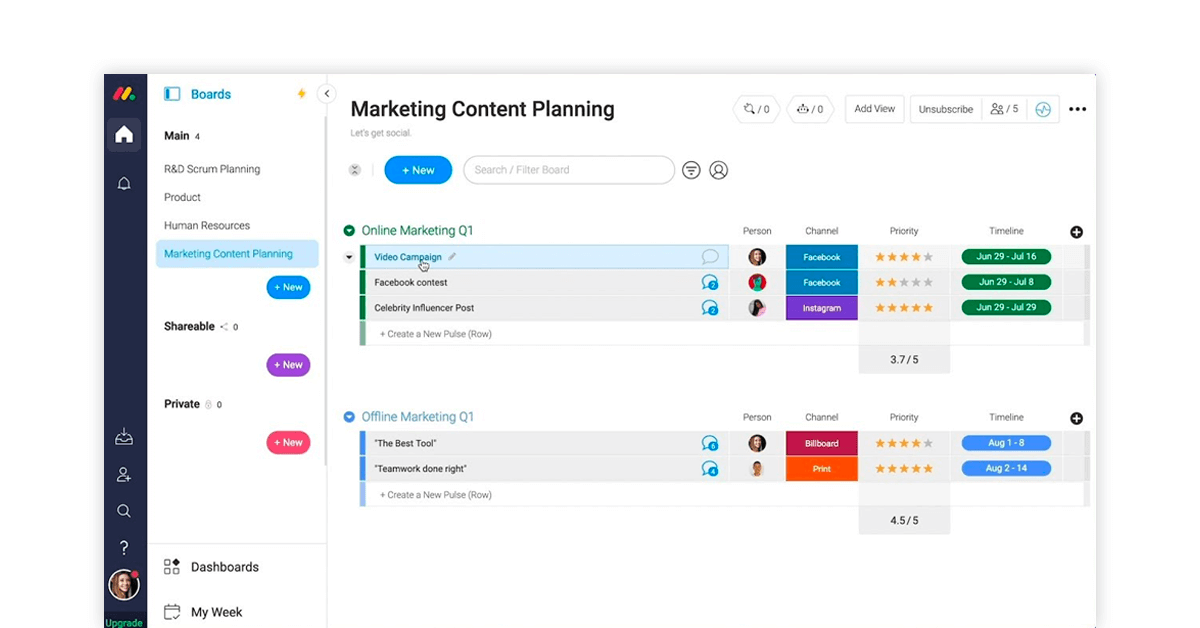Open "The Best Tool" updates bubble

coord(710,443)
